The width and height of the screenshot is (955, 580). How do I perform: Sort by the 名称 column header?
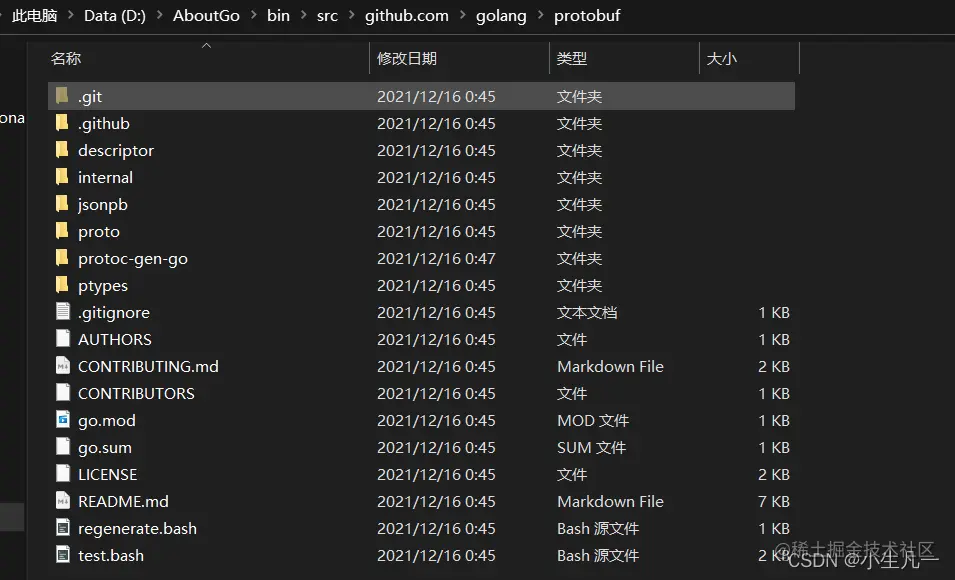(66, 58)
